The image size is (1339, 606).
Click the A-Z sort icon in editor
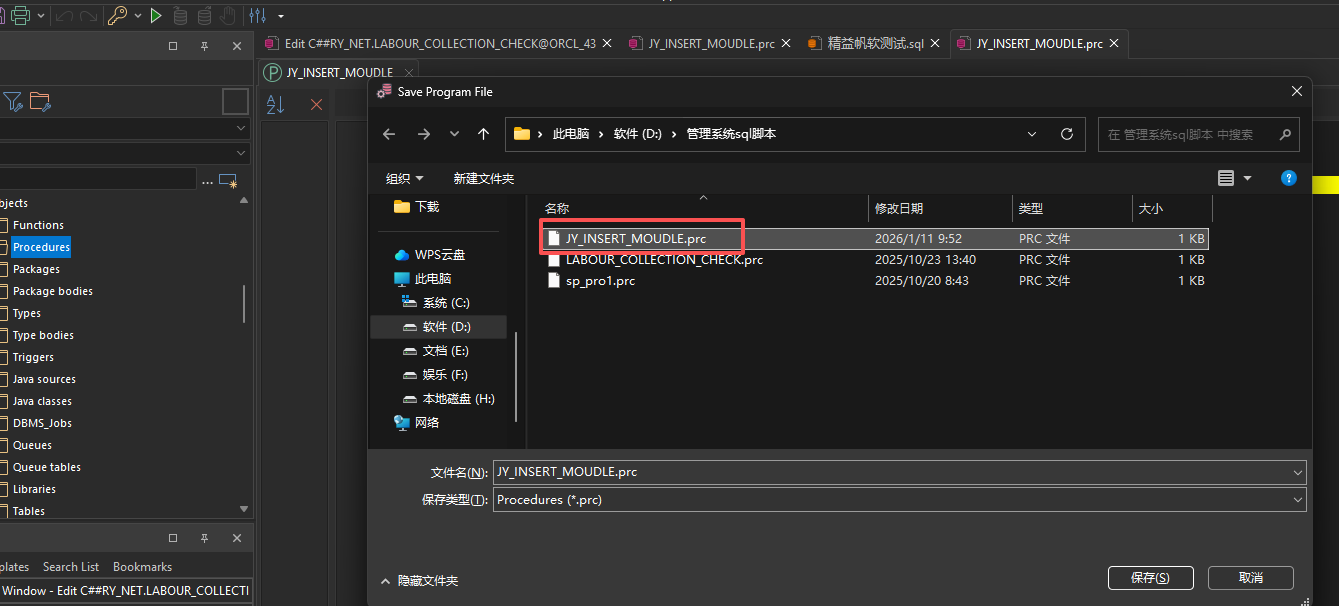click(275, 104)
